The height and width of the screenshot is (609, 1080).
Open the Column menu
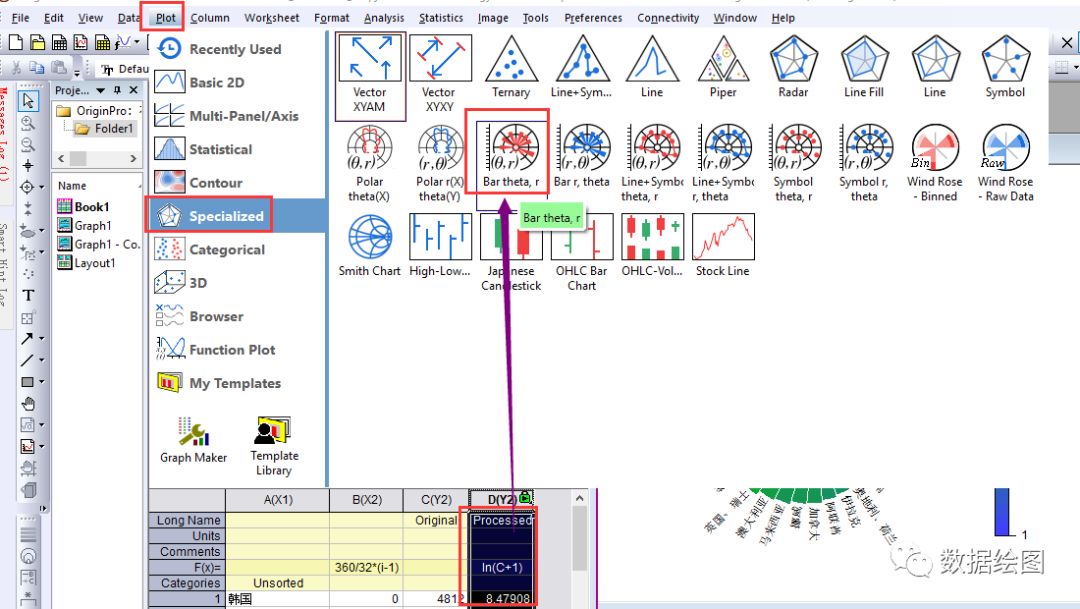210,18
